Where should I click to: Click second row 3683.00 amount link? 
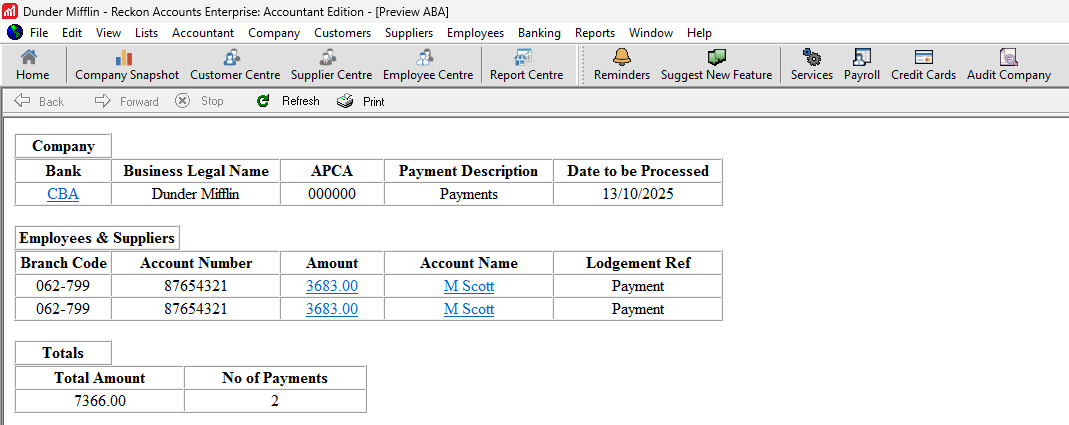point(332,309)
